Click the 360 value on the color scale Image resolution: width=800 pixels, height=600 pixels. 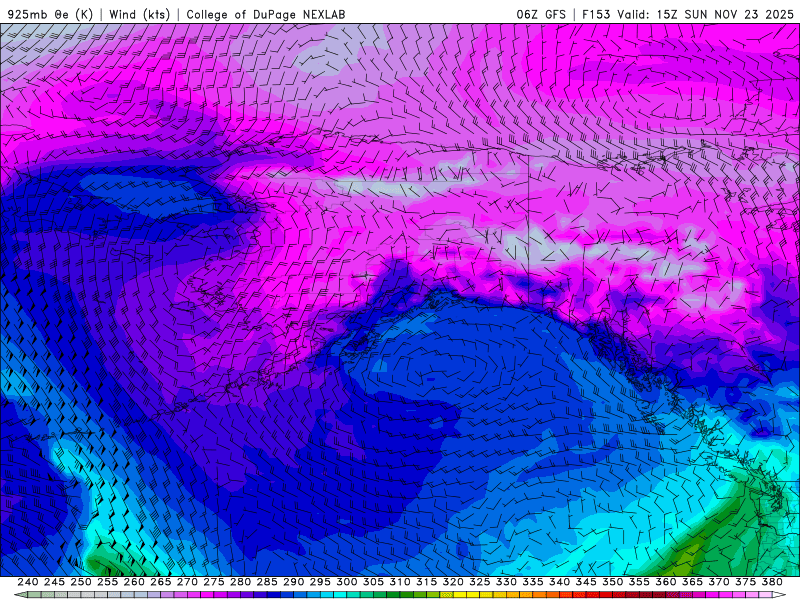665,582
